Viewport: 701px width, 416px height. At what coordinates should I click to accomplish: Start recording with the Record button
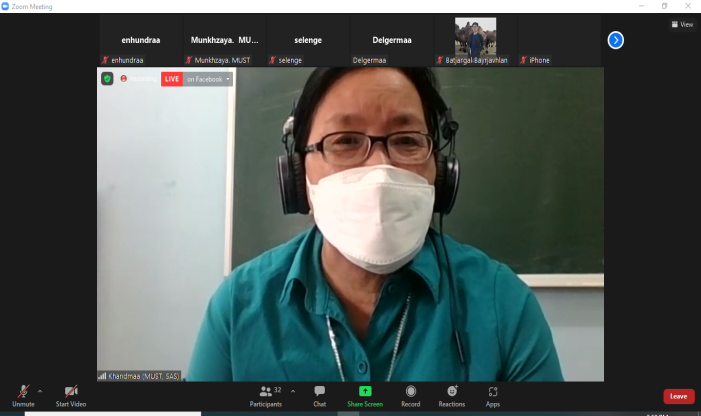tap(410, 396)
